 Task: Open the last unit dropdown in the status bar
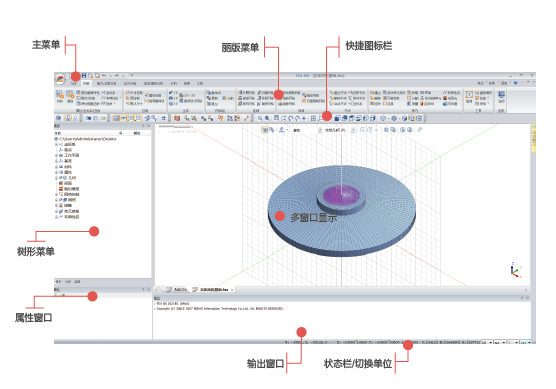coord(526,343)
